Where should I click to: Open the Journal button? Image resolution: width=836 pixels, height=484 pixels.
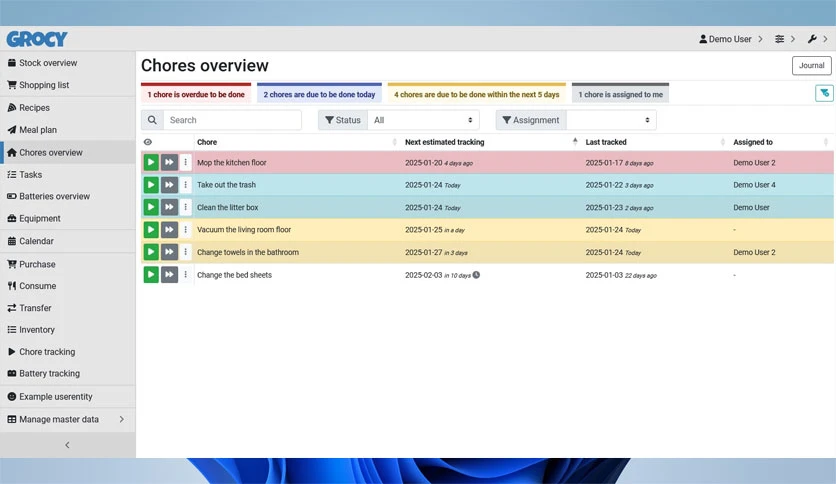point(811,66)
